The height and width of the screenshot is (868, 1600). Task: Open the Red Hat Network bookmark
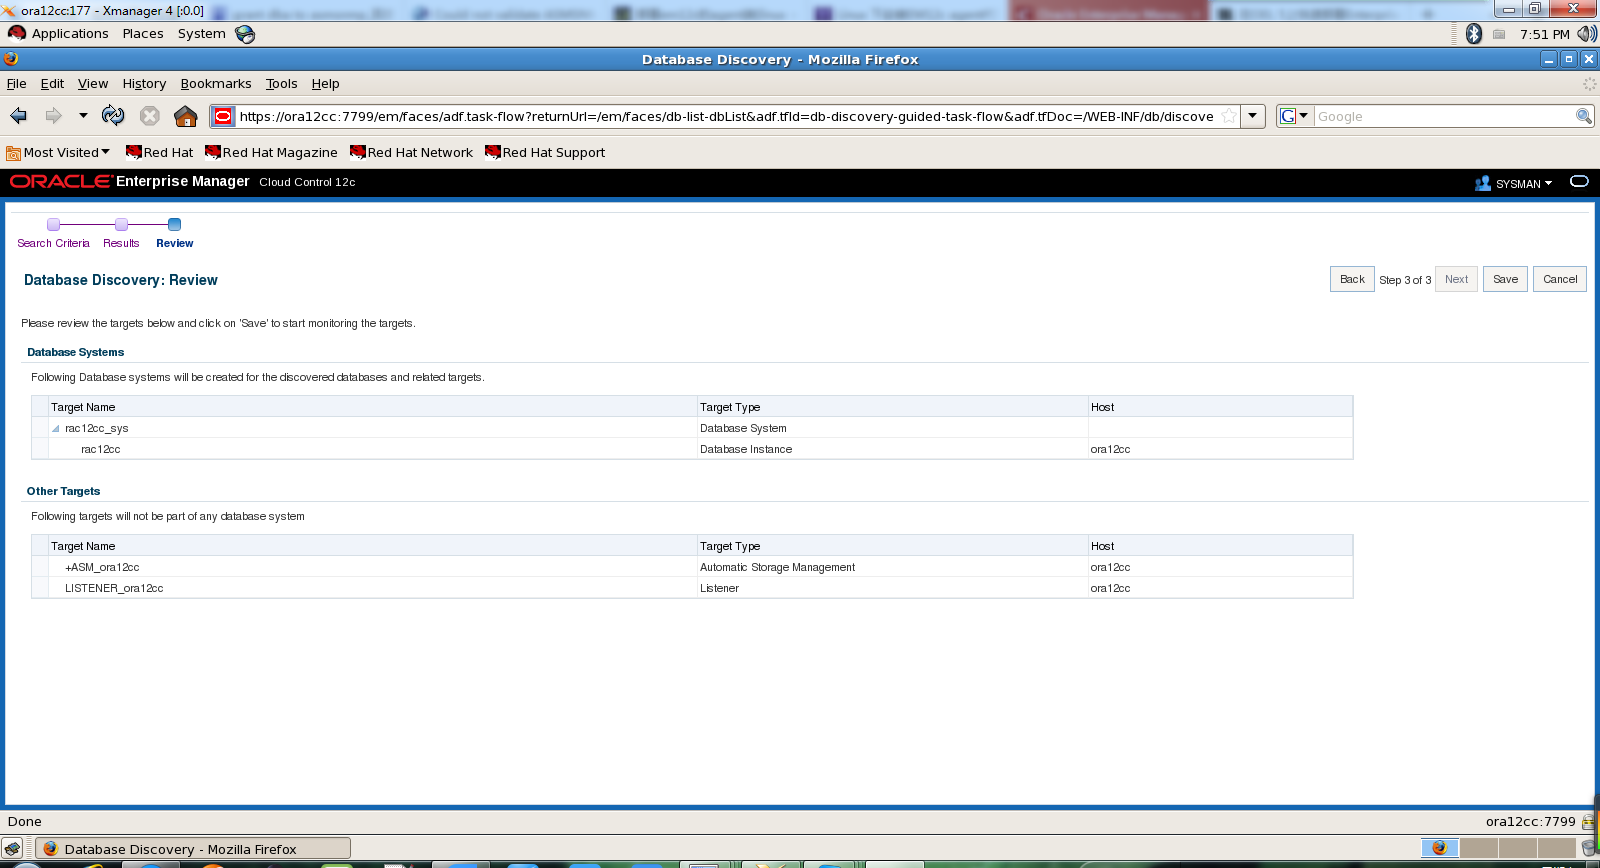pos(411,153)
